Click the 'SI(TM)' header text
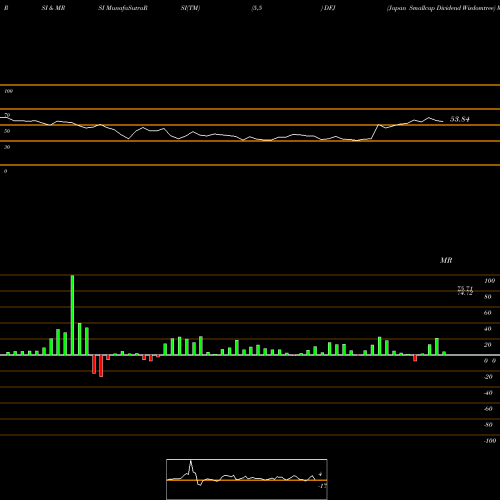This screenshot has height=500, width=500. [190, 8]
